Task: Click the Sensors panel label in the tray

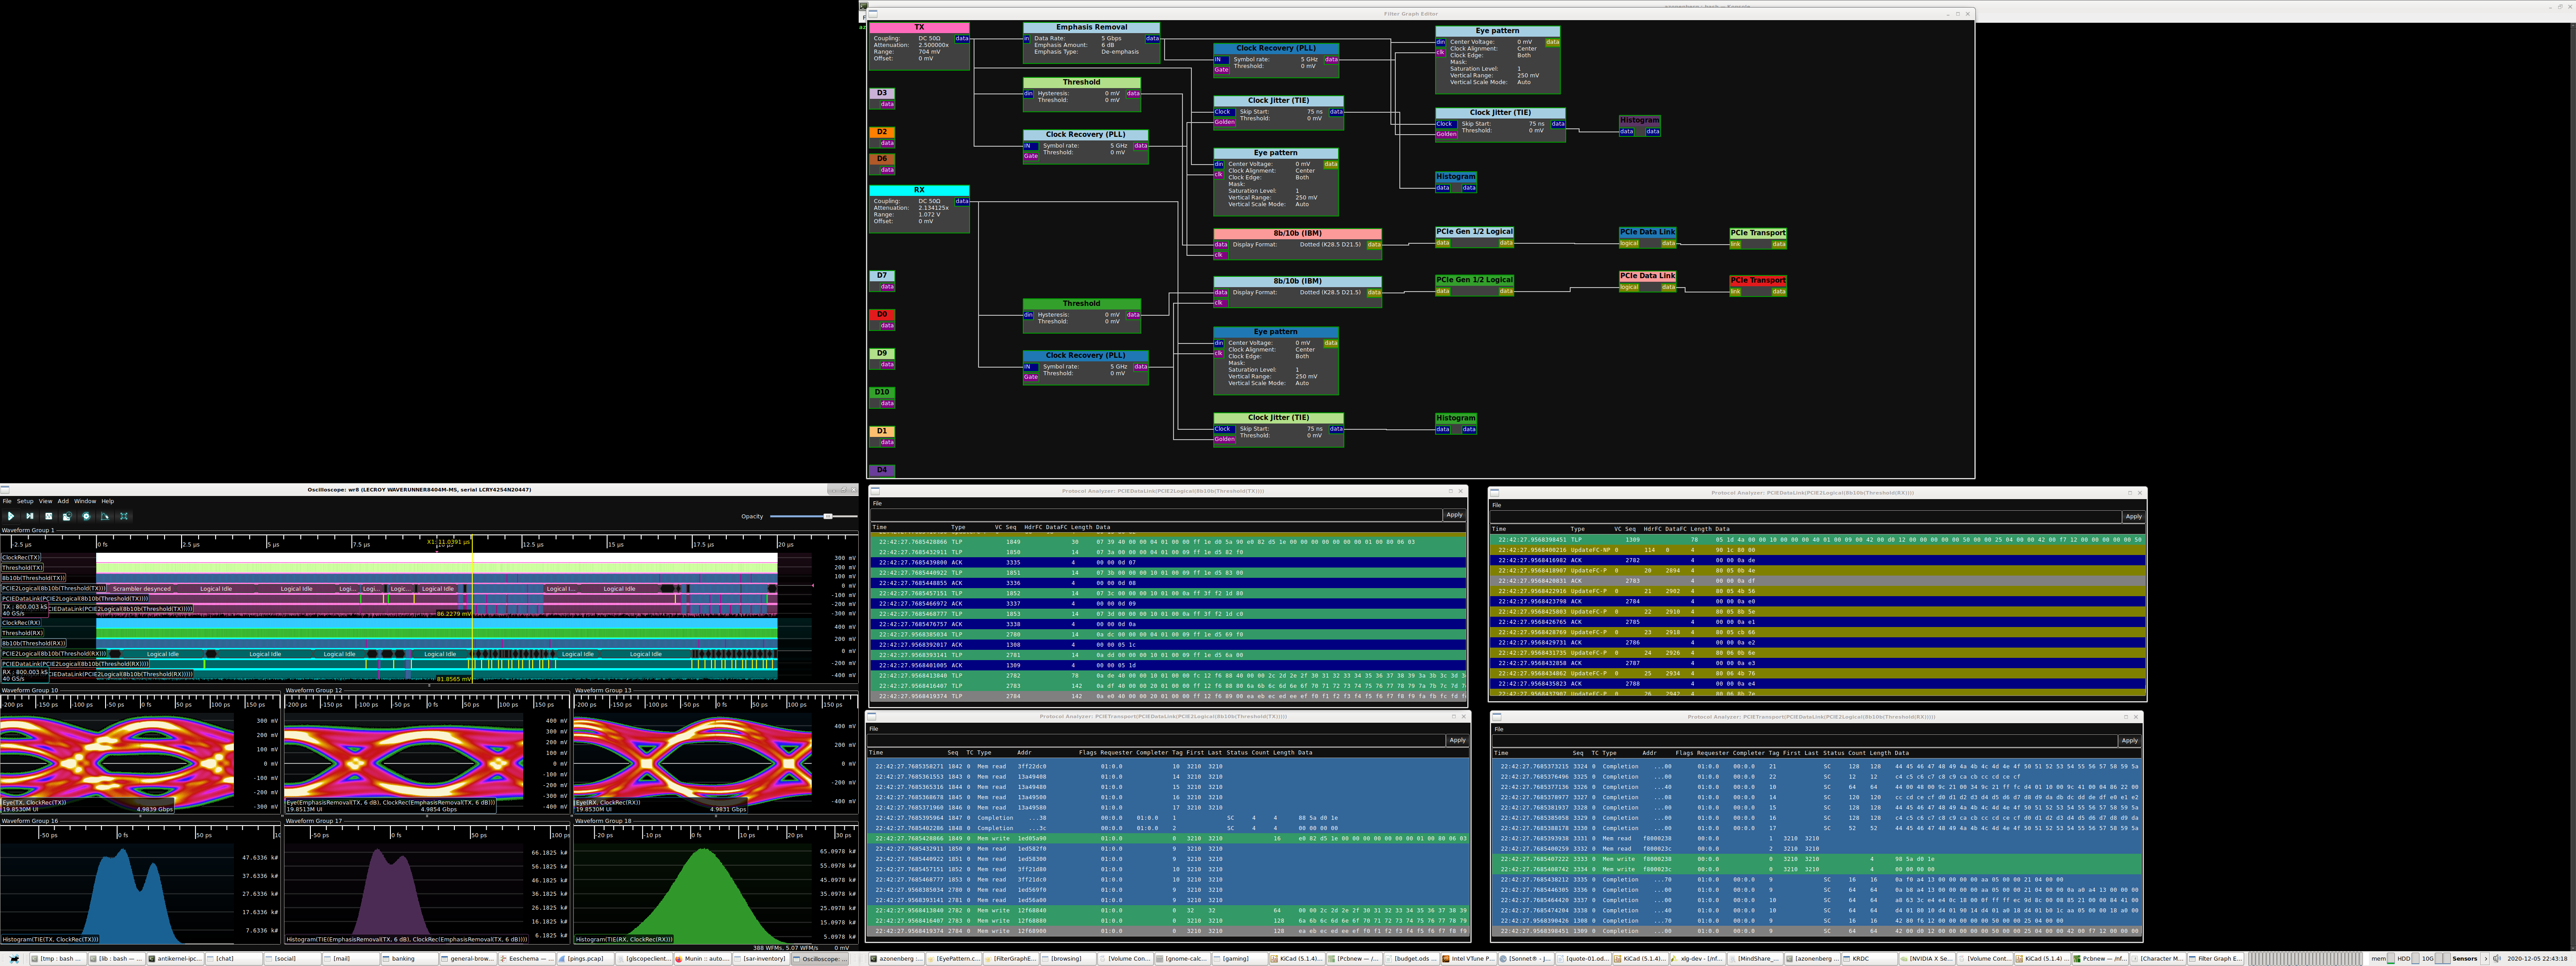Action: coord(2464,958)
